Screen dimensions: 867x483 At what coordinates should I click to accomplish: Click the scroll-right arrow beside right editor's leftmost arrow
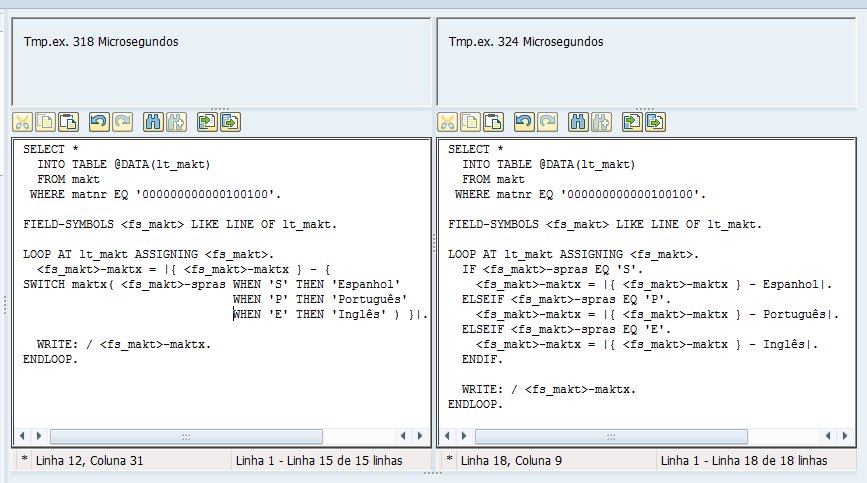[x=464, y=436]
